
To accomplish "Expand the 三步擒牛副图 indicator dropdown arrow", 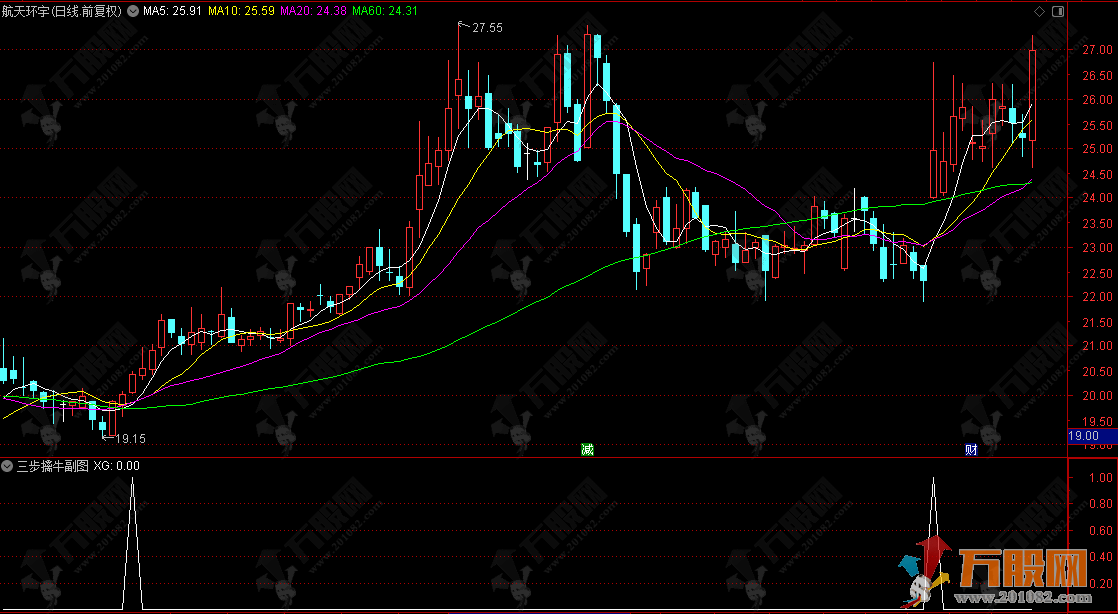I will (8, 466).
